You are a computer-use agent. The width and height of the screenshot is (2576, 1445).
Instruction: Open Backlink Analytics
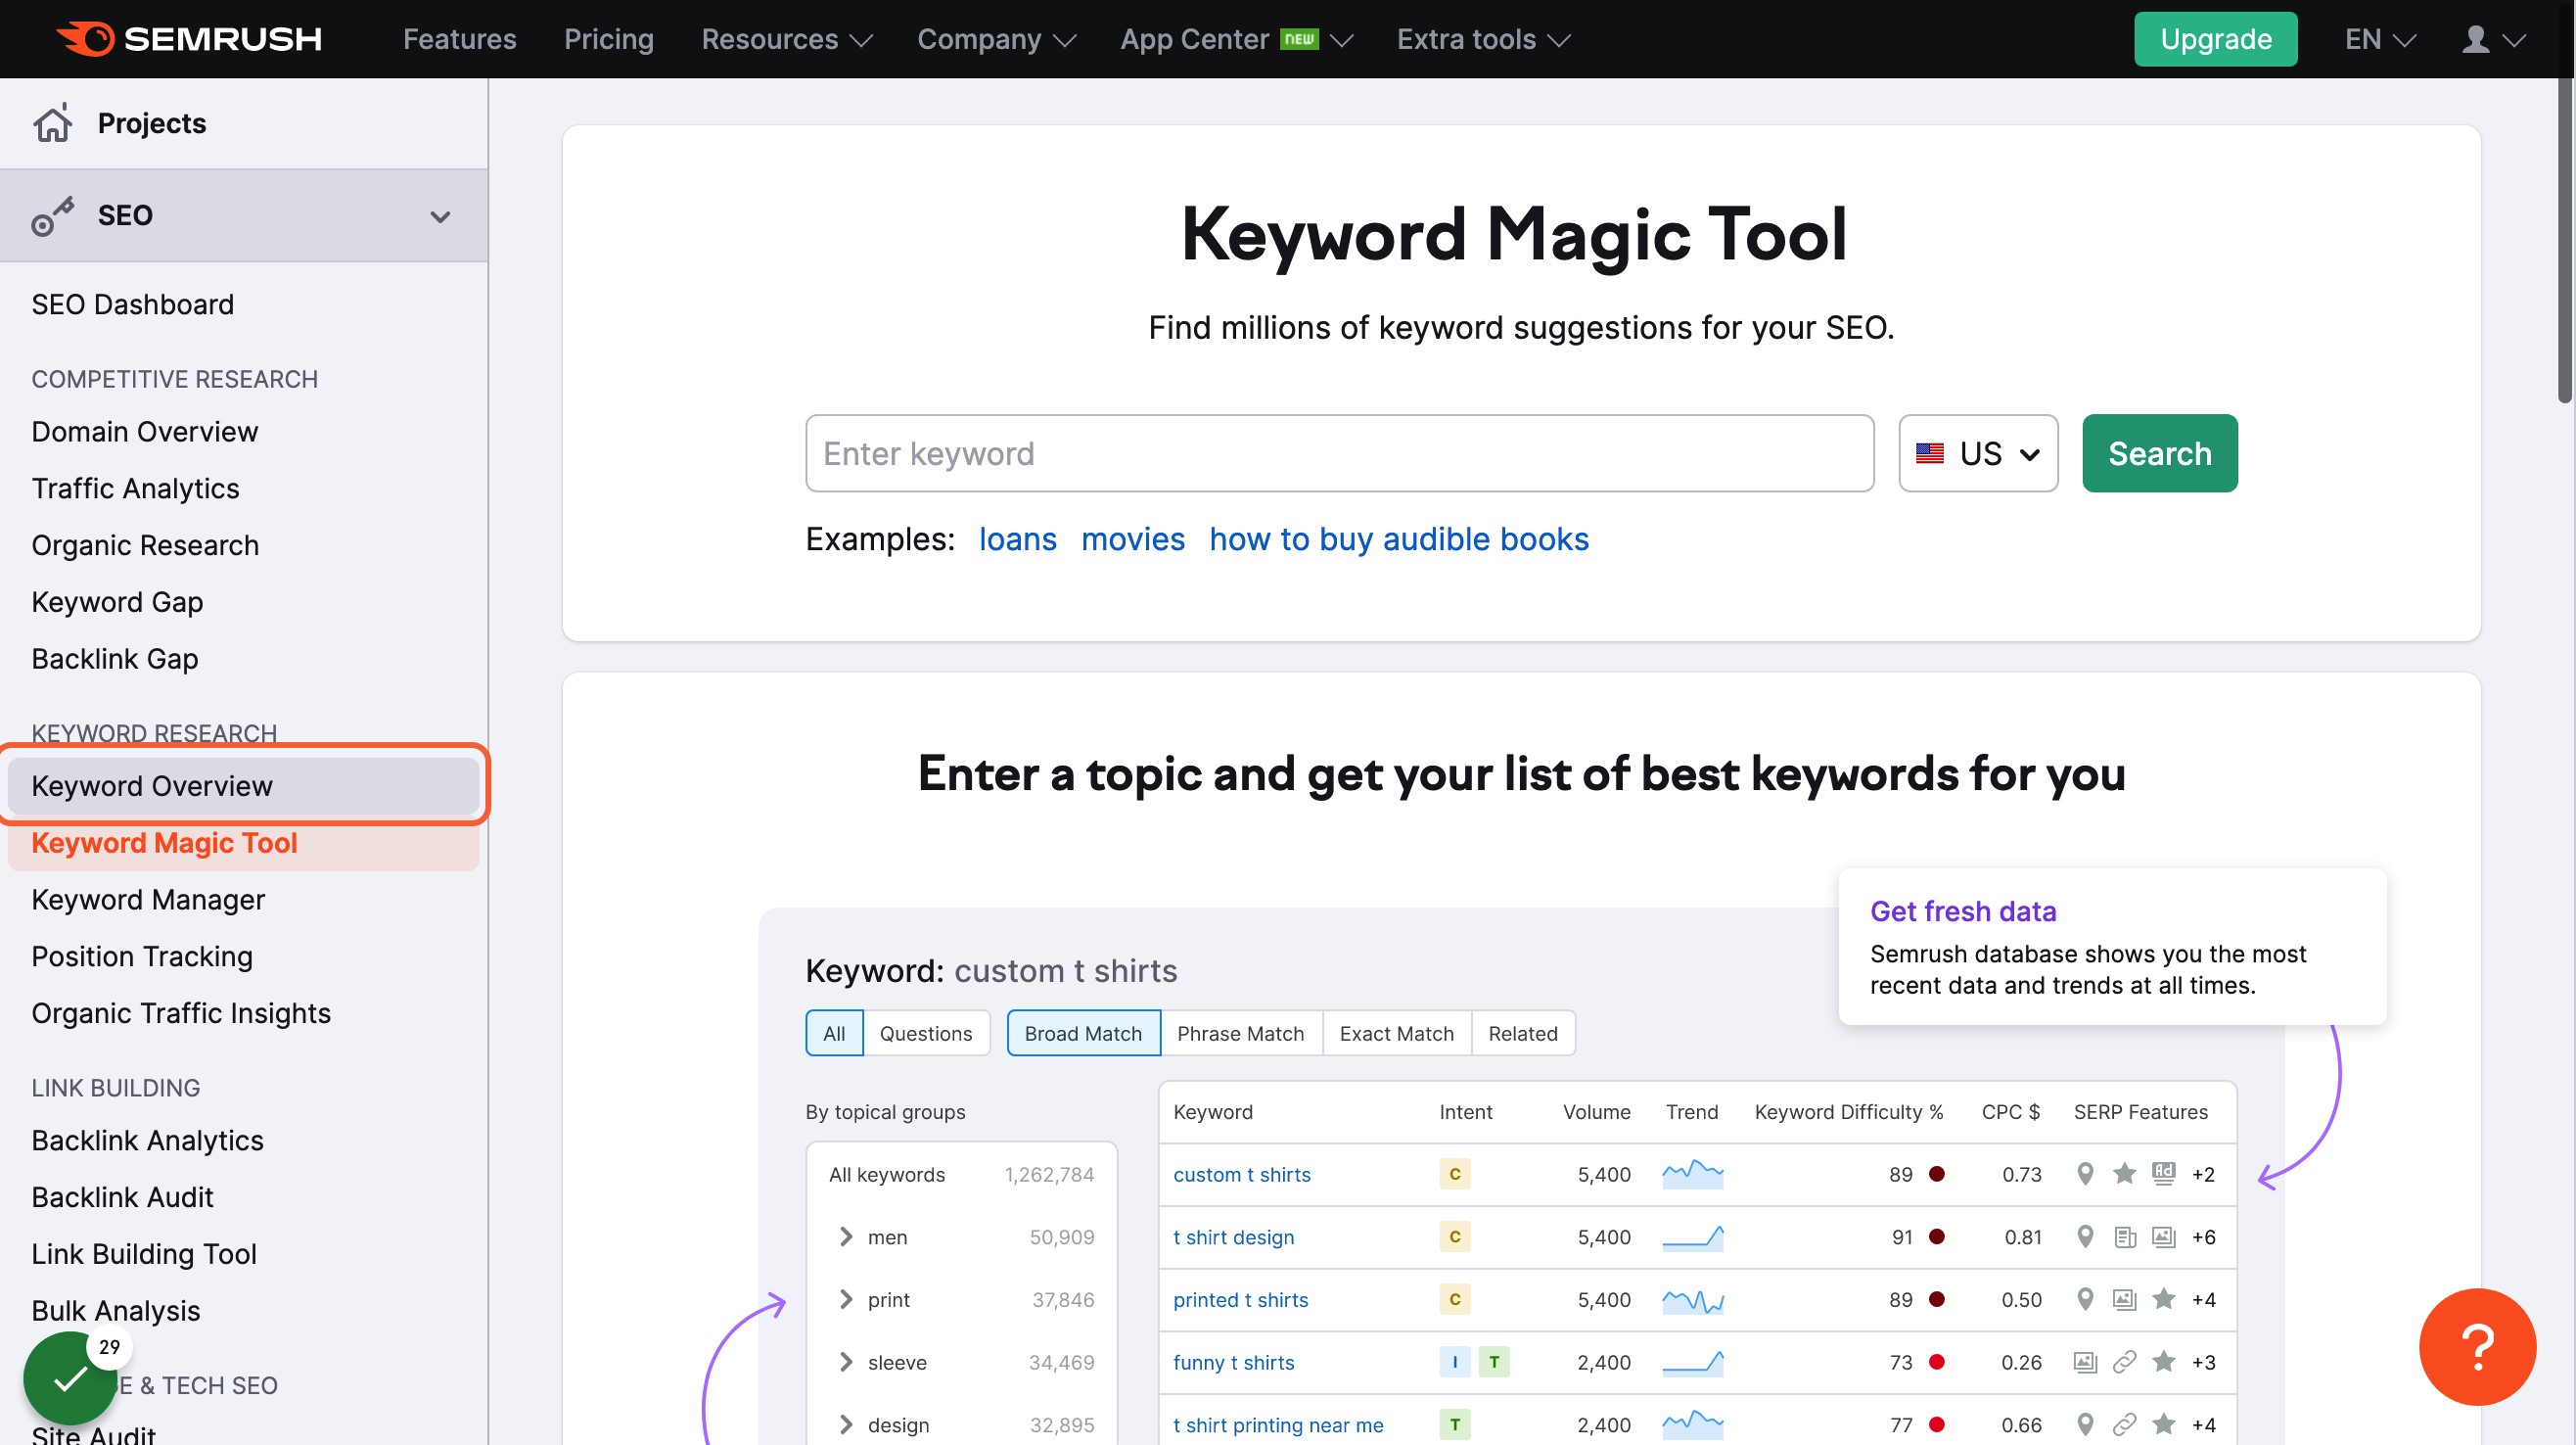(148, 1140)
